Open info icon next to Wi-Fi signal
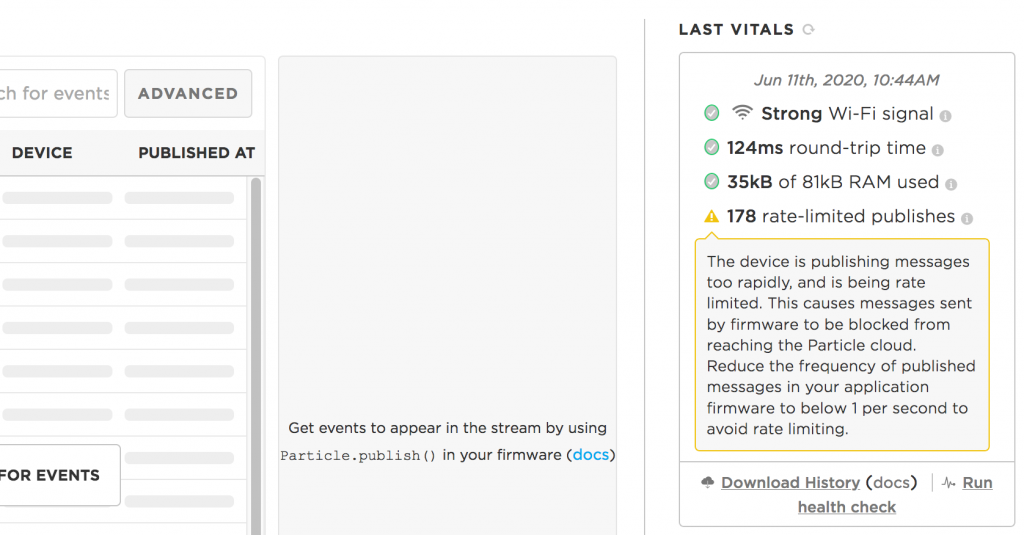 click(945, 116)
